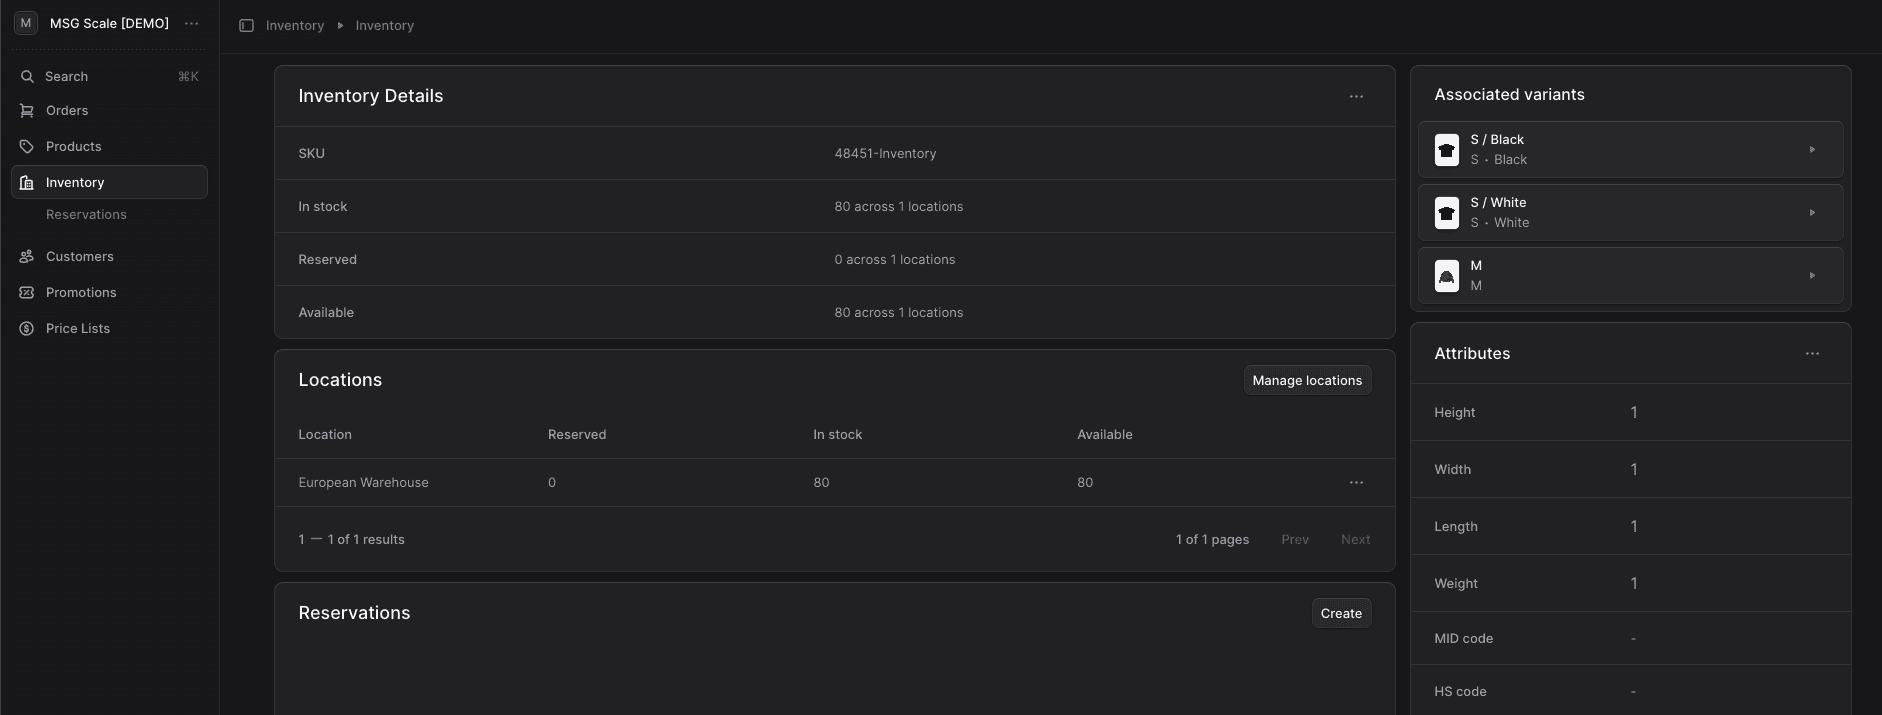The width and height of the screenshot is (1882, 715).
Task: Open Inventory Details three-dot menu
Action: click(1356, 97)
